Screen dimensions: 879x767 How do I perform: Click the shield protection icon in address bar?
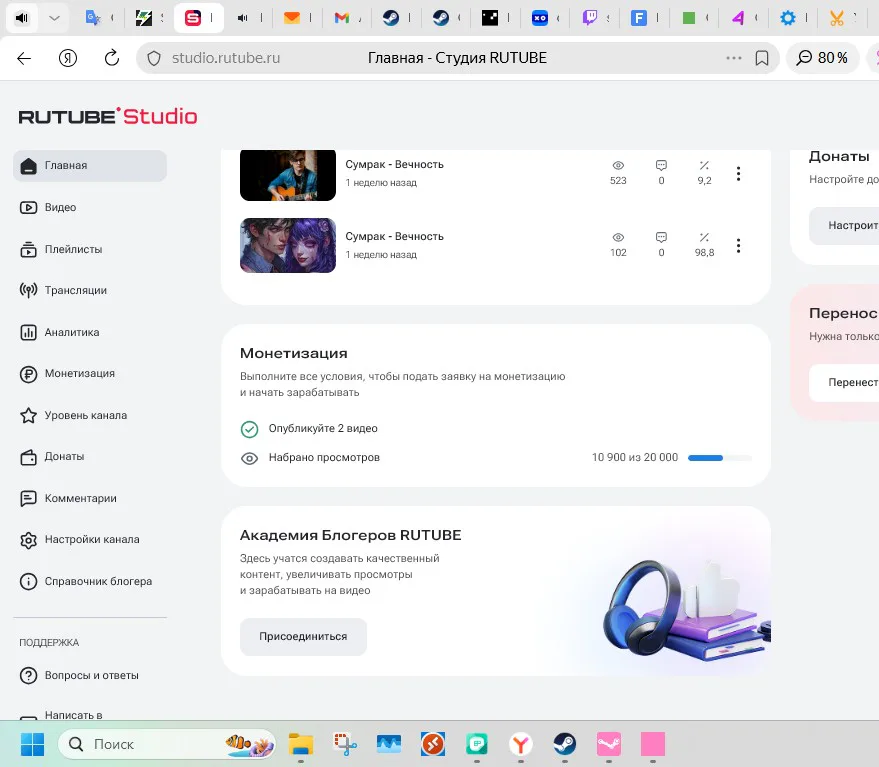point(154,58)
